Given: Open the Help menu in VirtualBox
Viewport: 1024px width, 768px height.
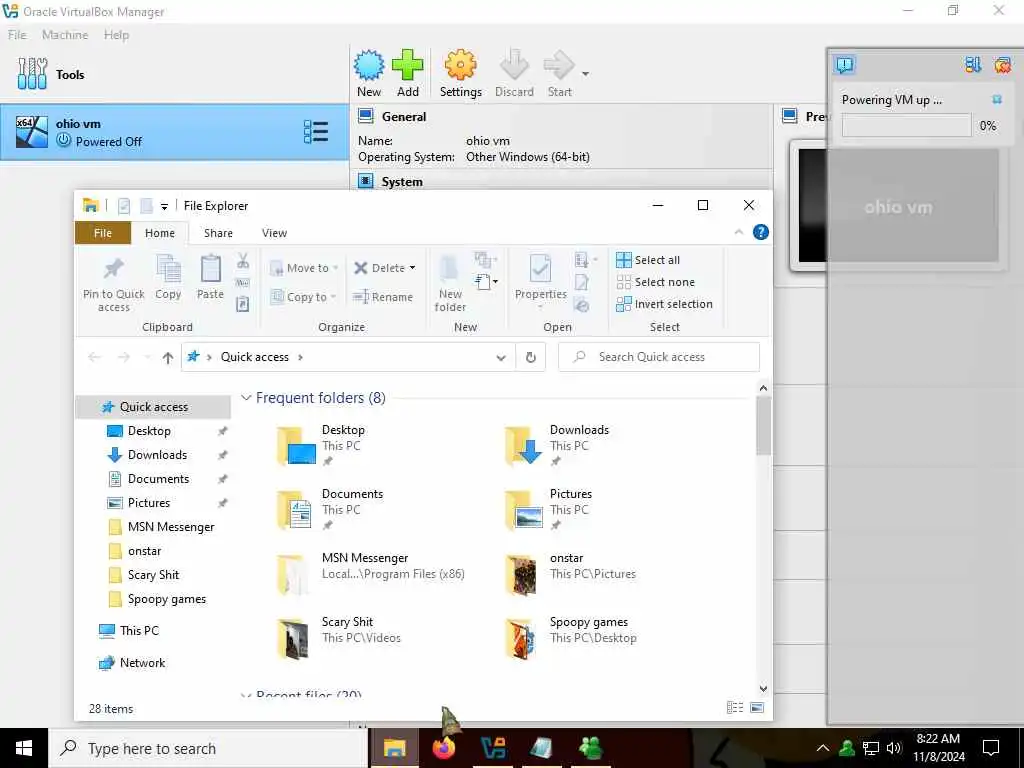Looking at the screenshot, I should point(116,35).
